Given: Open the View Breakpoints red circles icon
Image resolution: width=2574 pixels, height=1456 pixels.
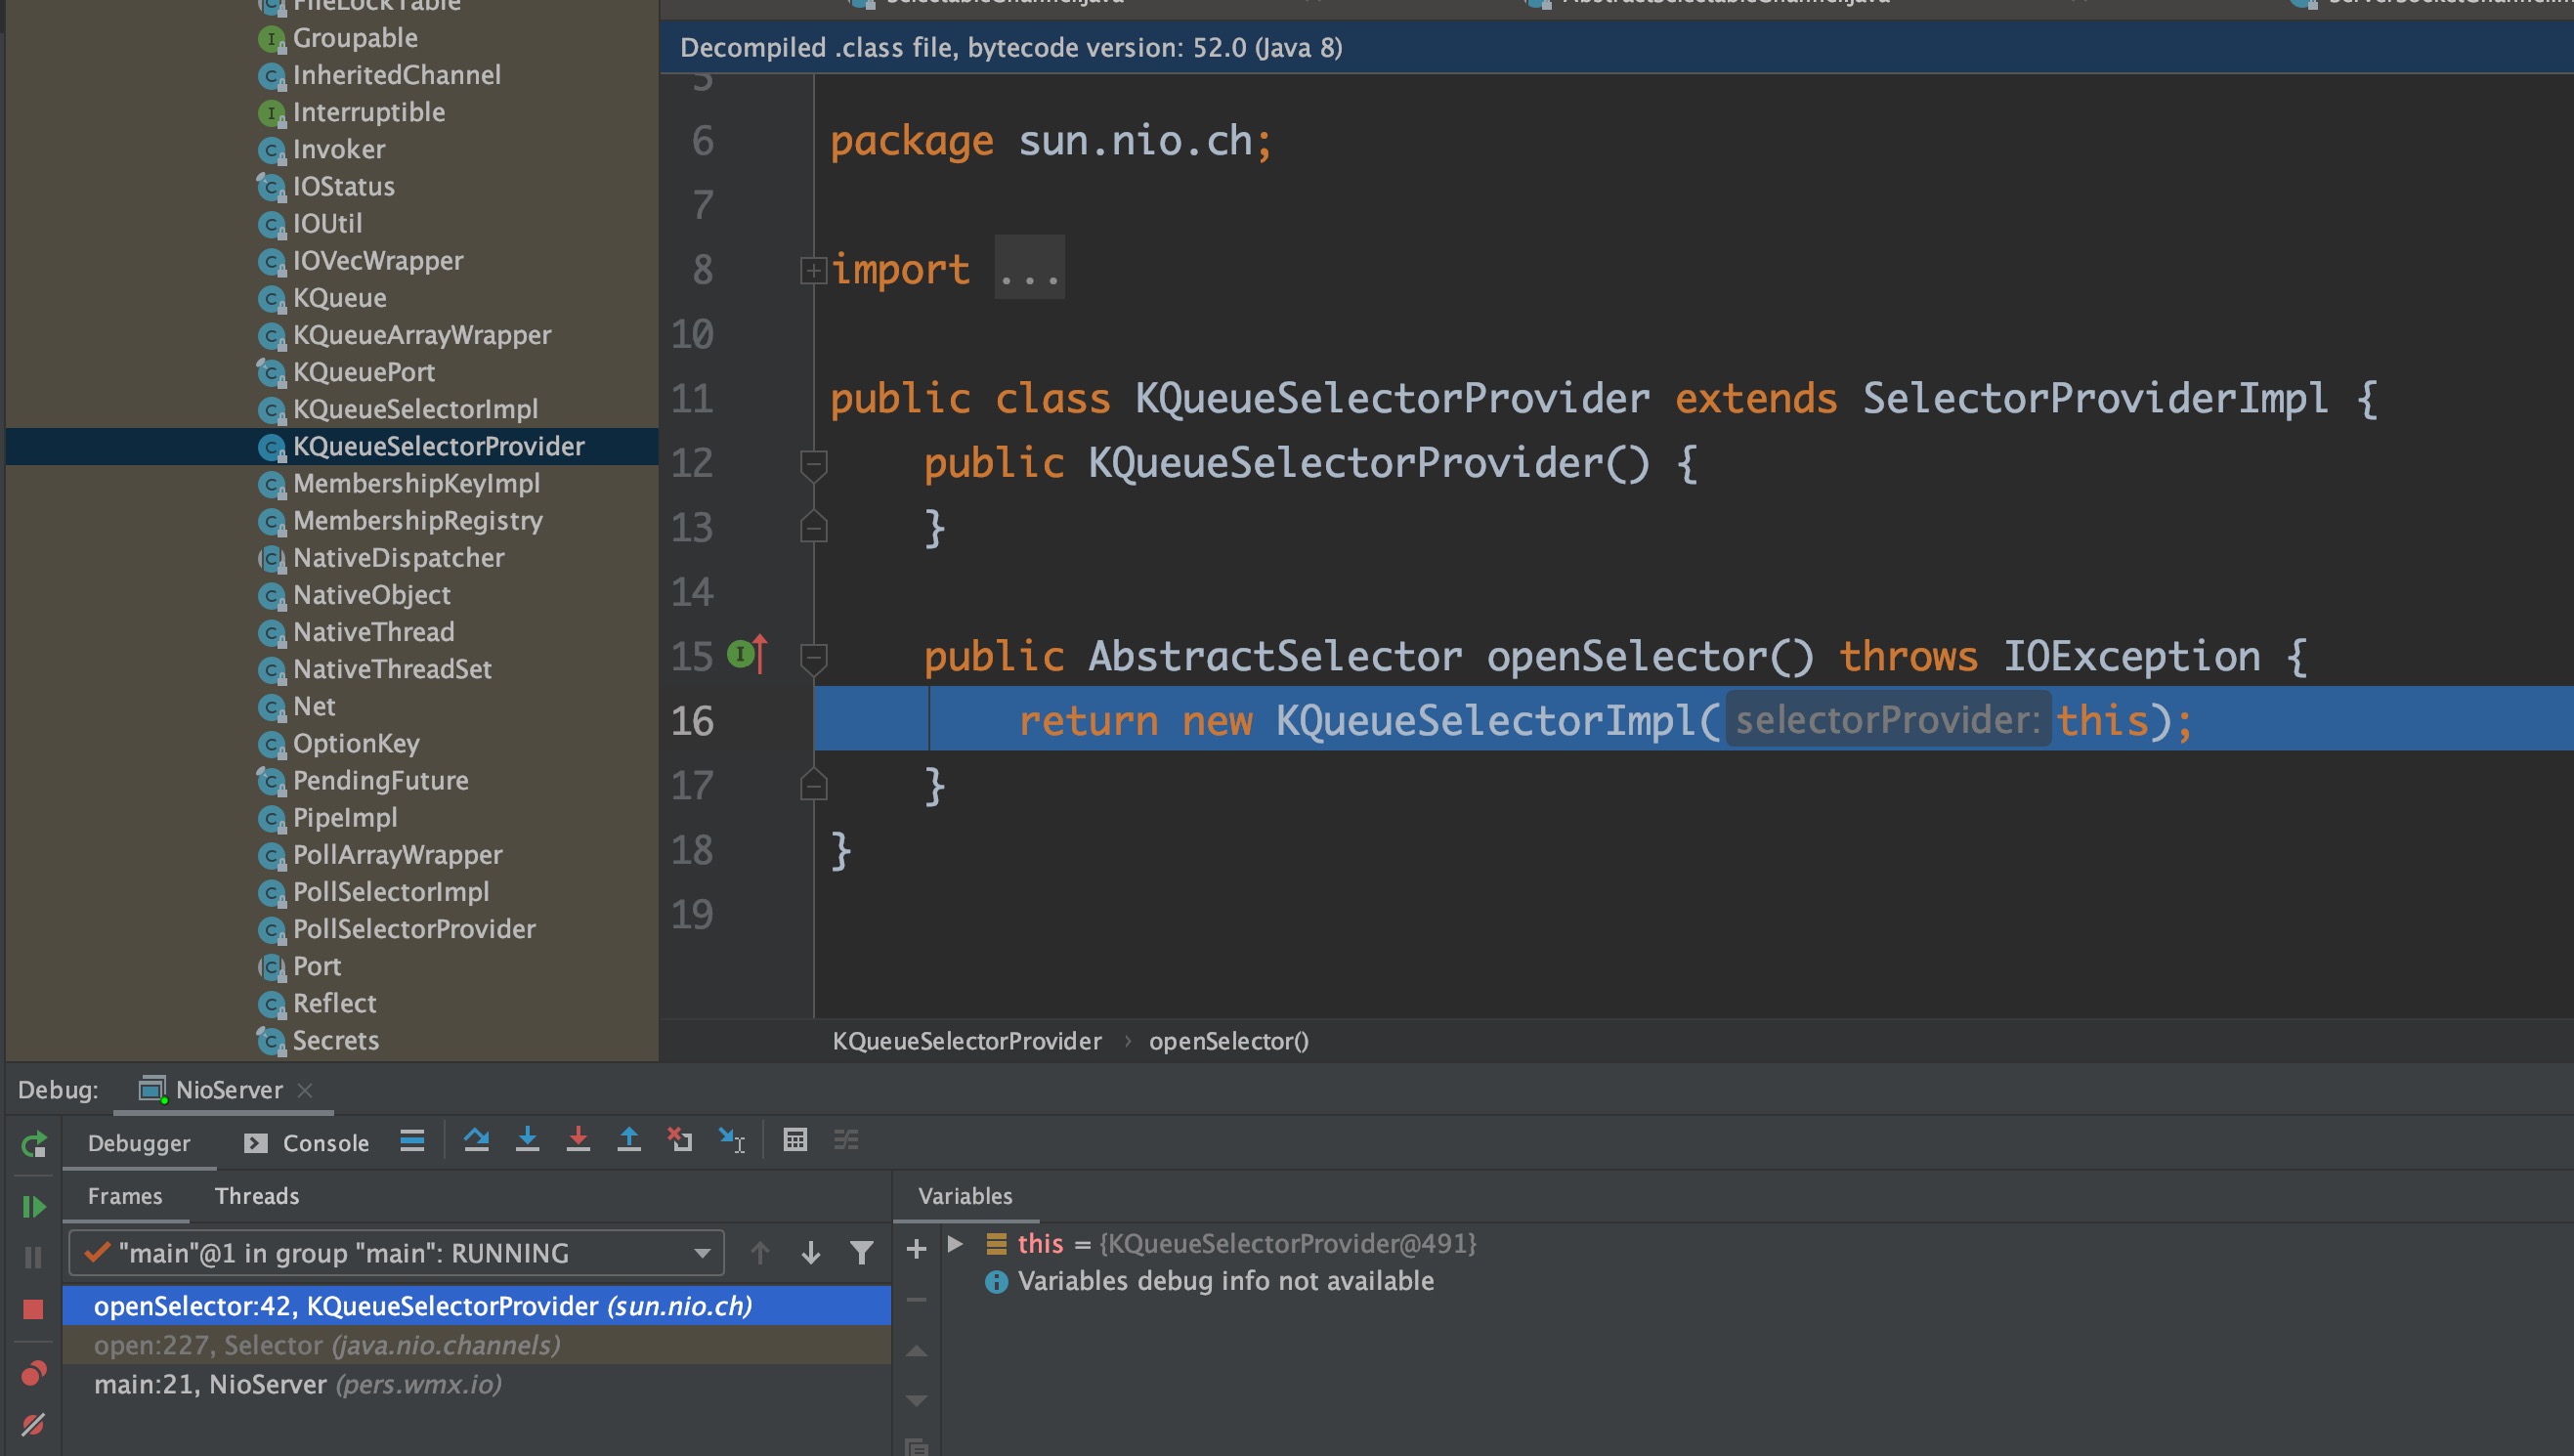Looking at the screenshot, I should 33,1373.
